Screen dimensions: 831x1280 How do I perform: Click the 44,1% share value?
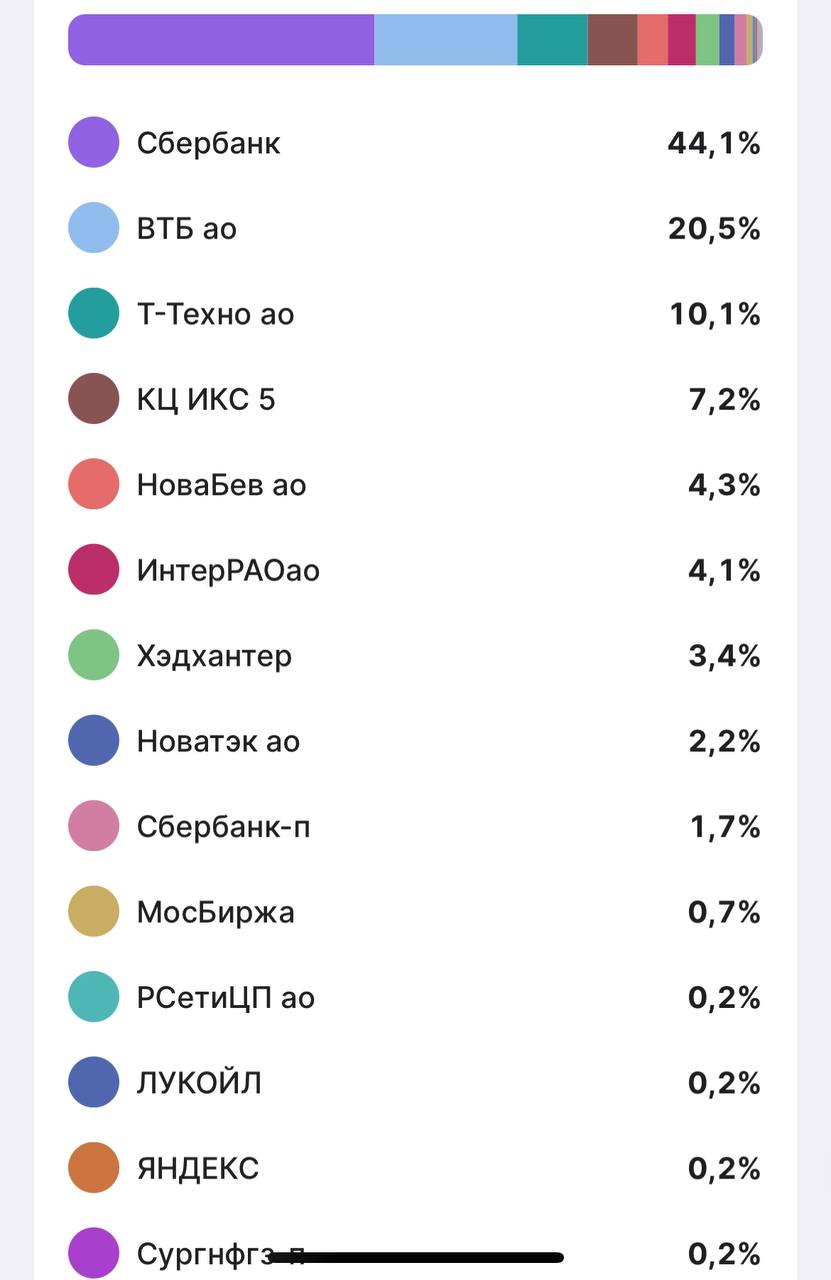point(714,143)
